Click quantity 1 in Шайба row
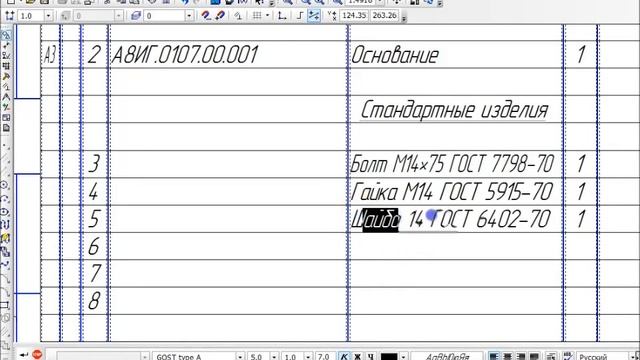The width and height of the screenshot is (640, 360). coord(581,219)
